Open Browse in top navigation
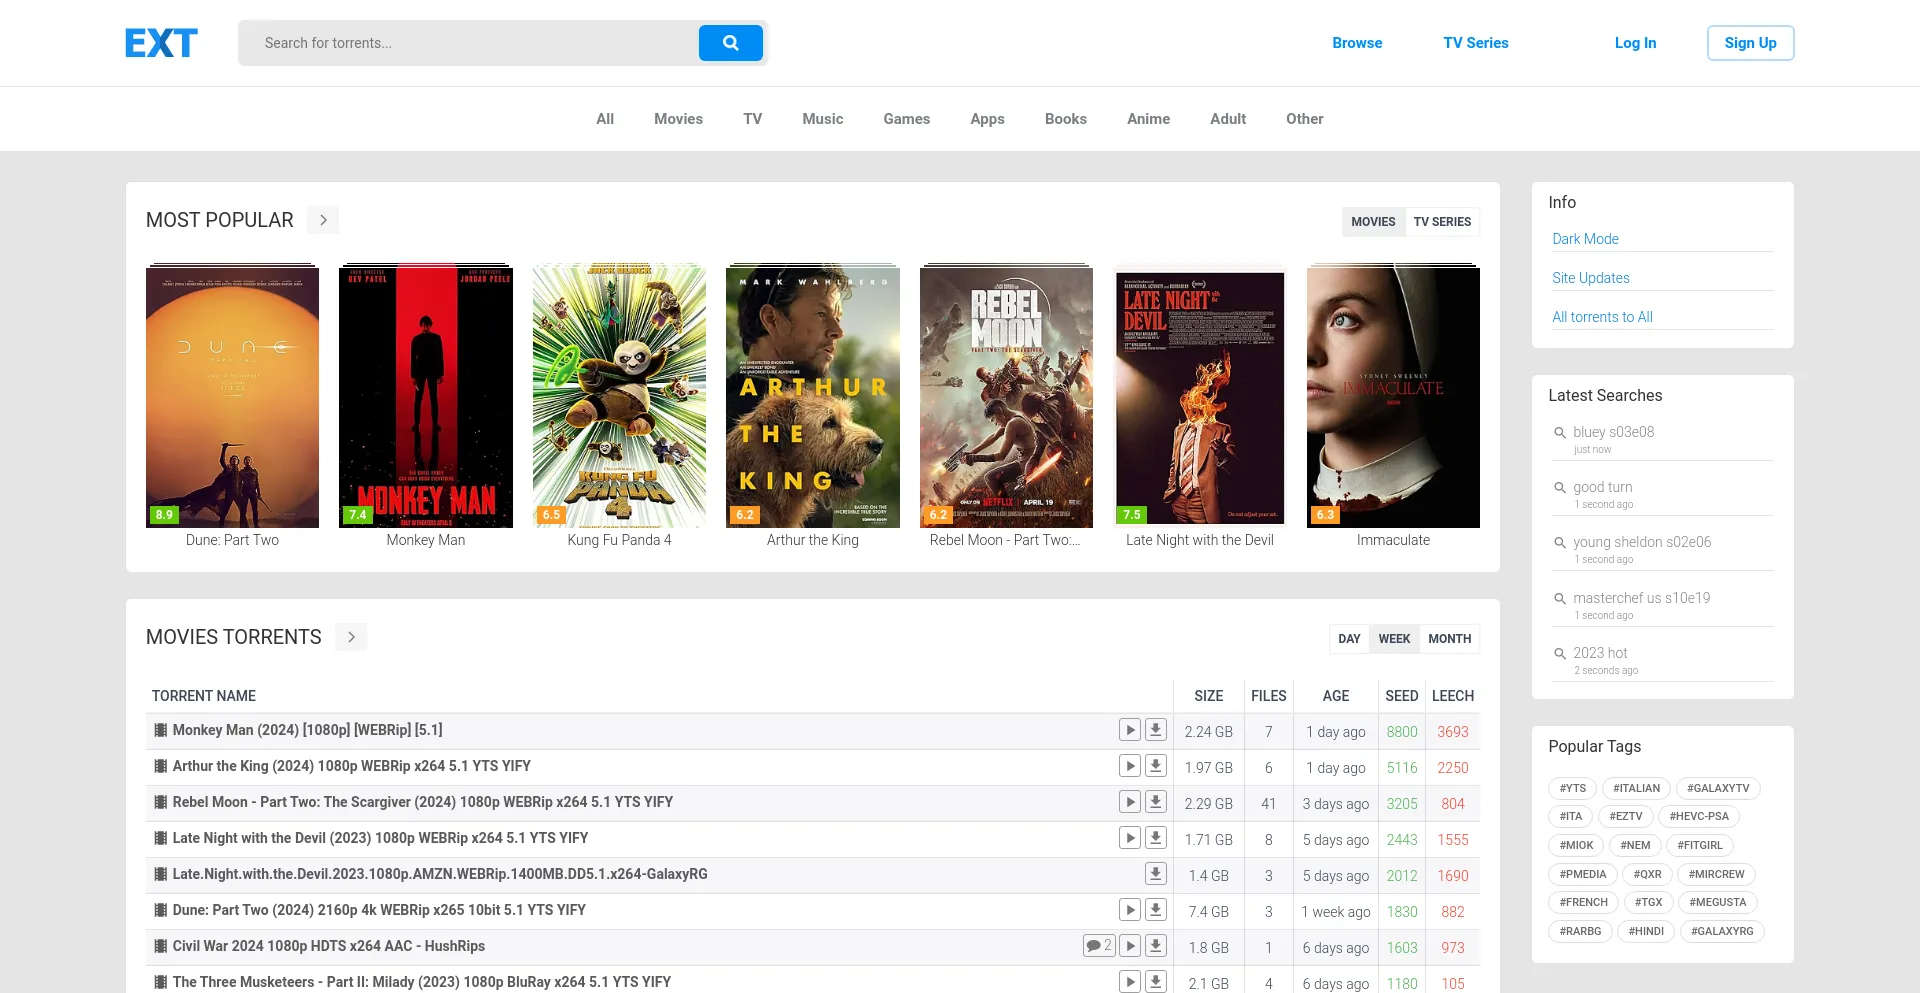Viewport: 1920px width, 993px height. (x=1357, y=43)
